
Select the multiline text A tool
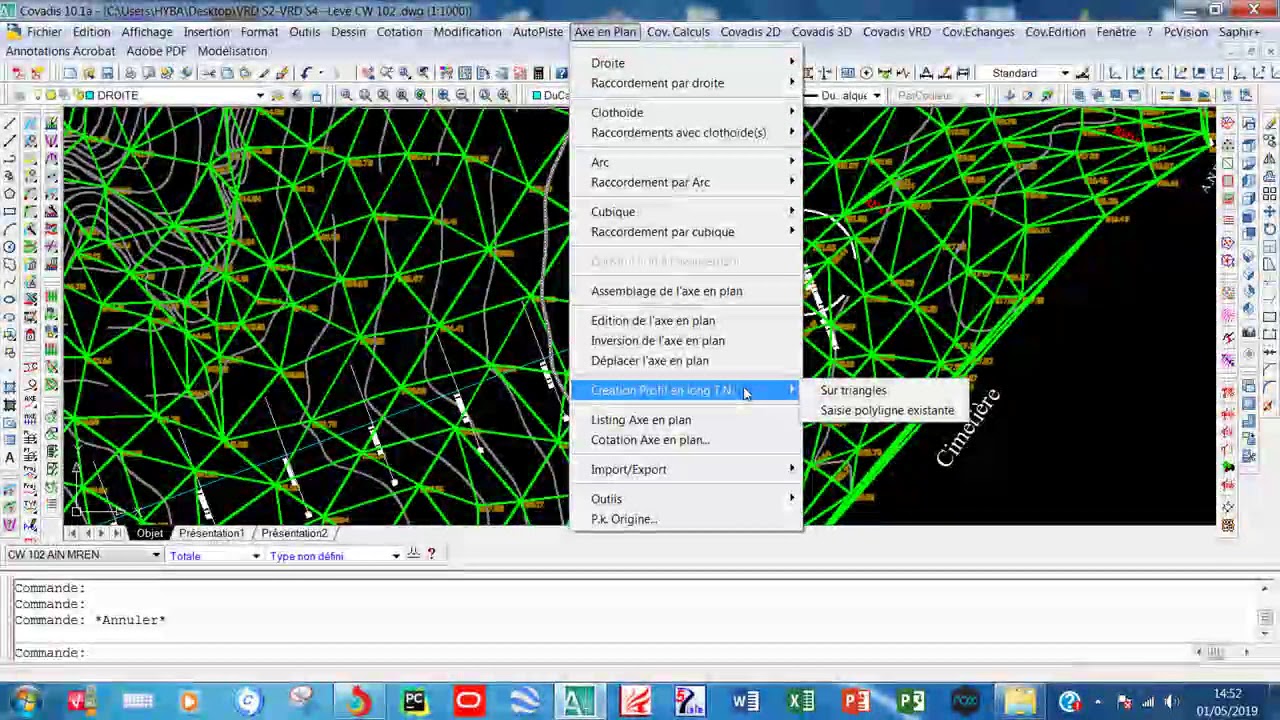point(10,457)
